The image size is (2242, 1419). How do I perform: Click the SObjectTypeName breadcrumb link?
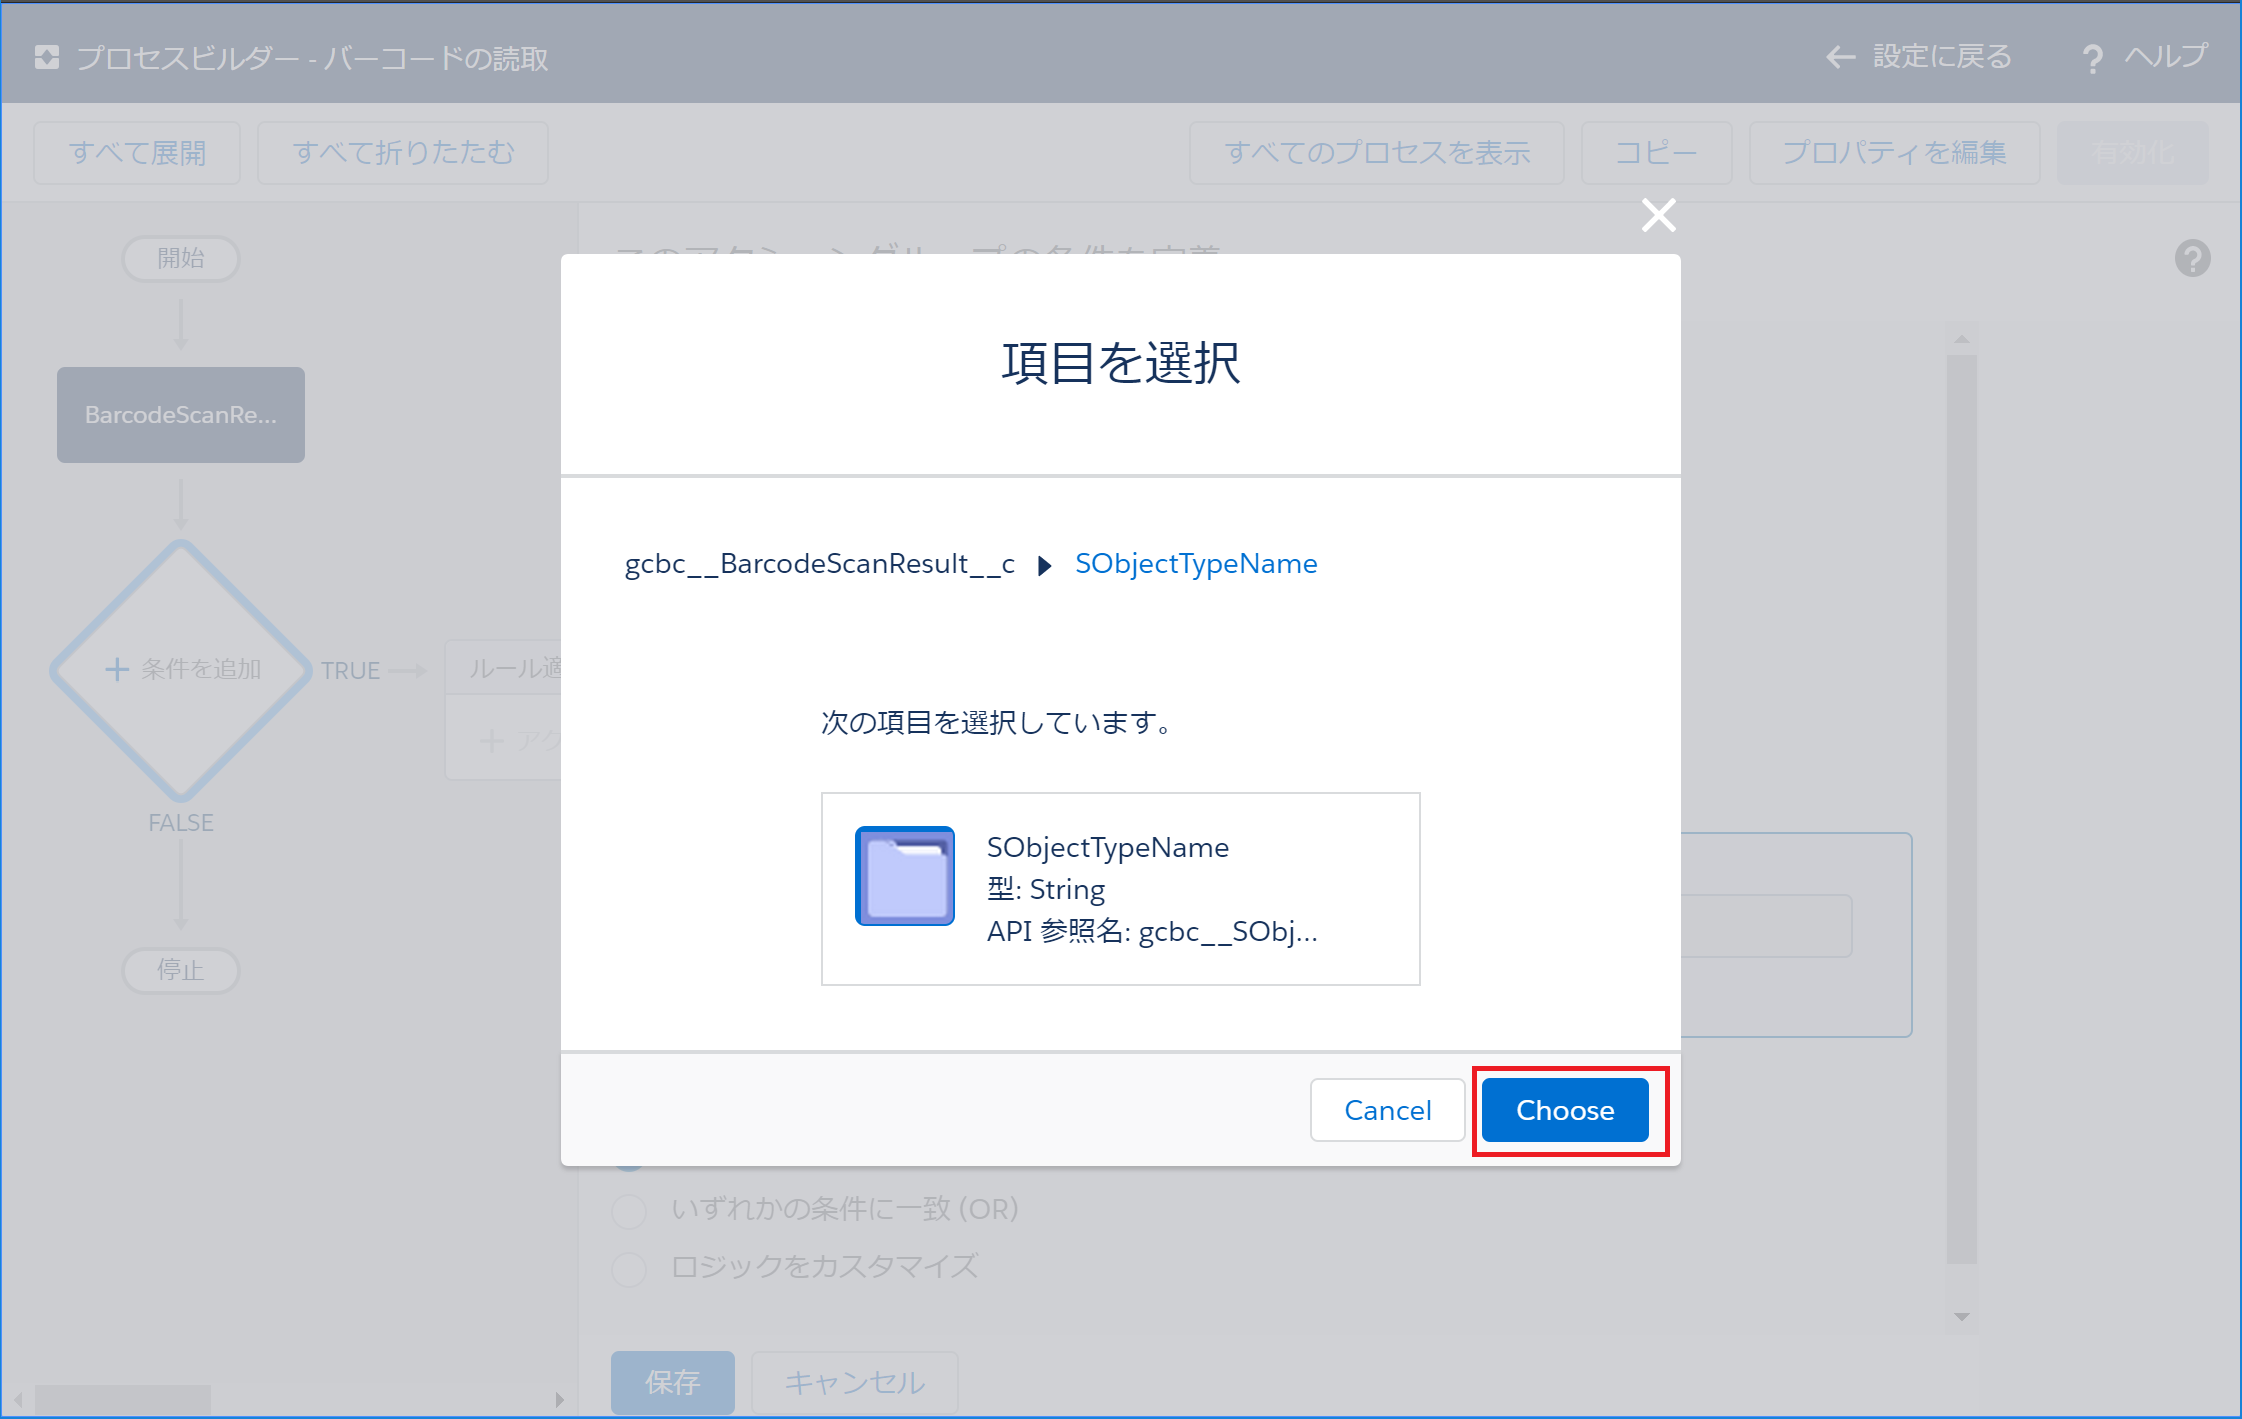1196,564
